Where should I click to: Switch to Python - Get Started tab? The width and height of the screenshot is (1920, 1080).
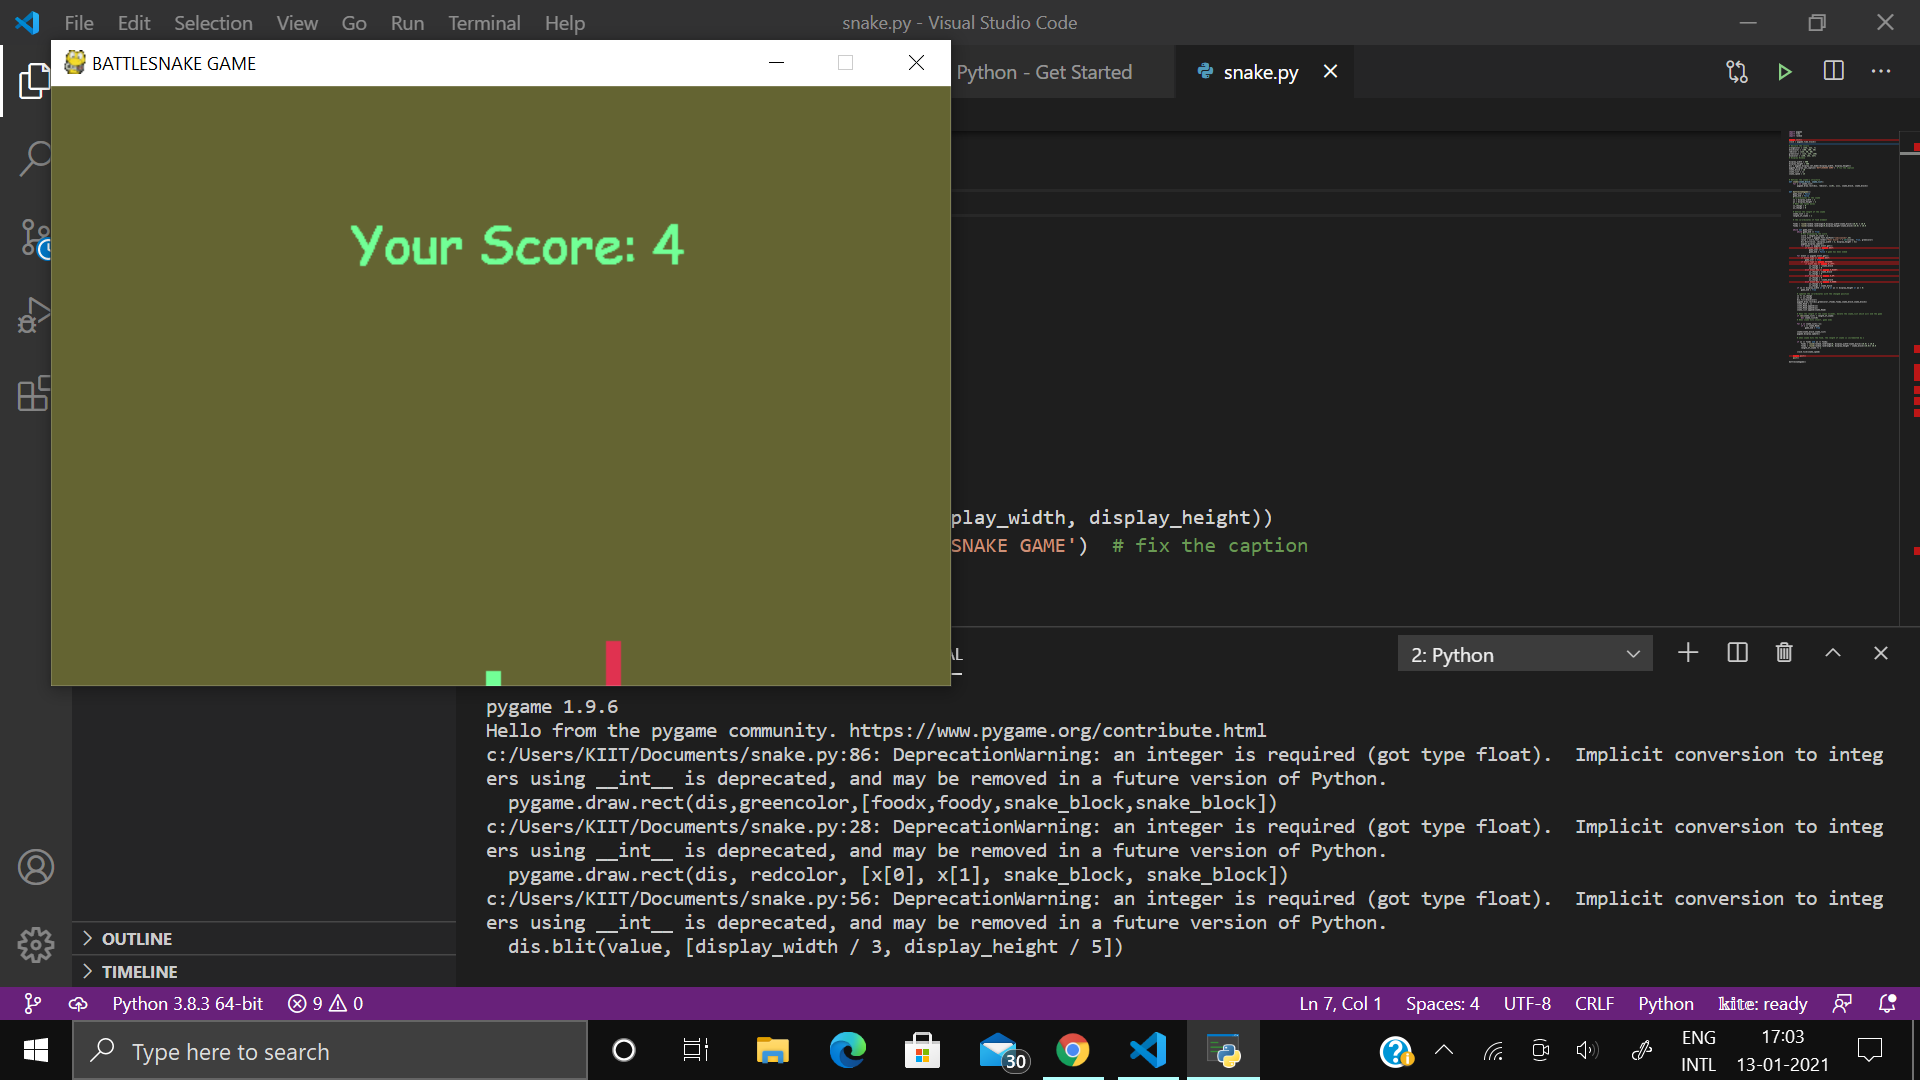[x=1044, y=72]
